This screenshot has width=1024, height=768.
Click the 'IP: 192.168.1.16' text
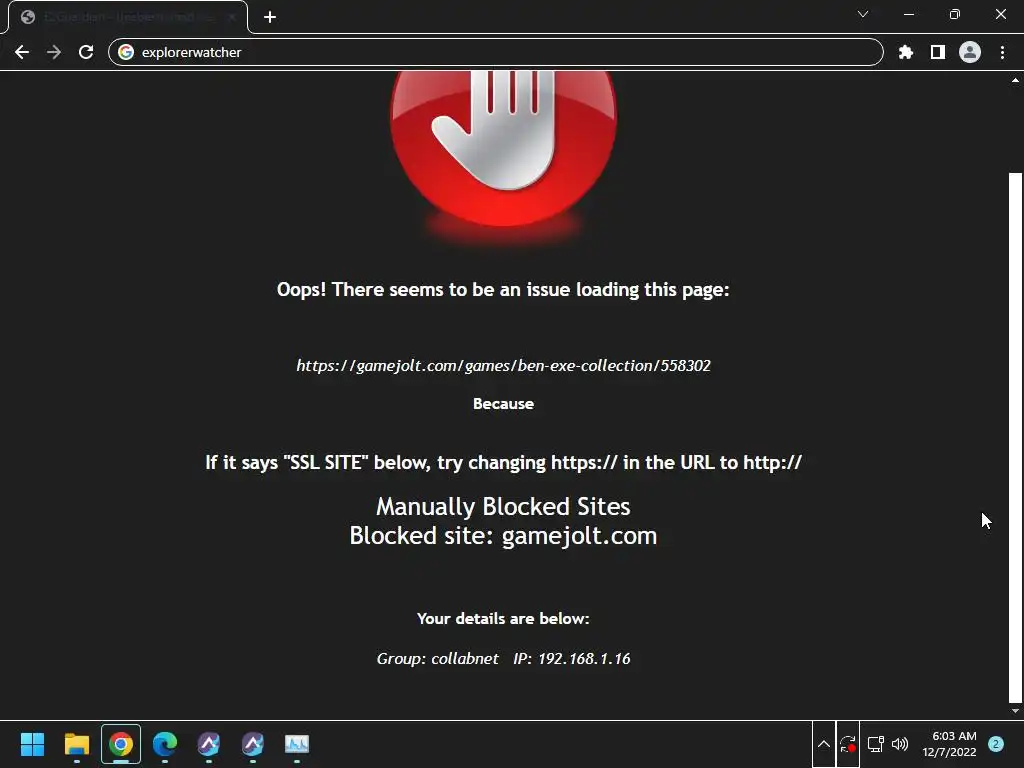(572, 658)
